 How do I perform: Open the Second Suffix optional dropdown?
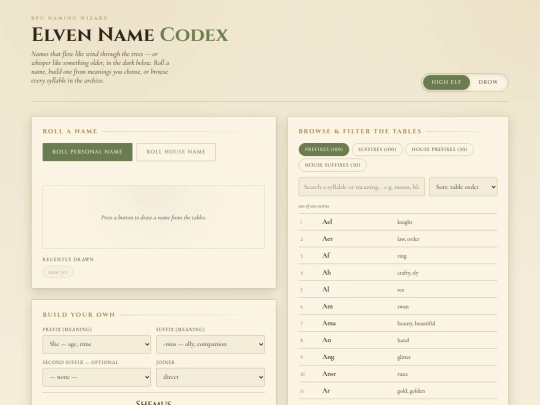click(x=96, y=377)
